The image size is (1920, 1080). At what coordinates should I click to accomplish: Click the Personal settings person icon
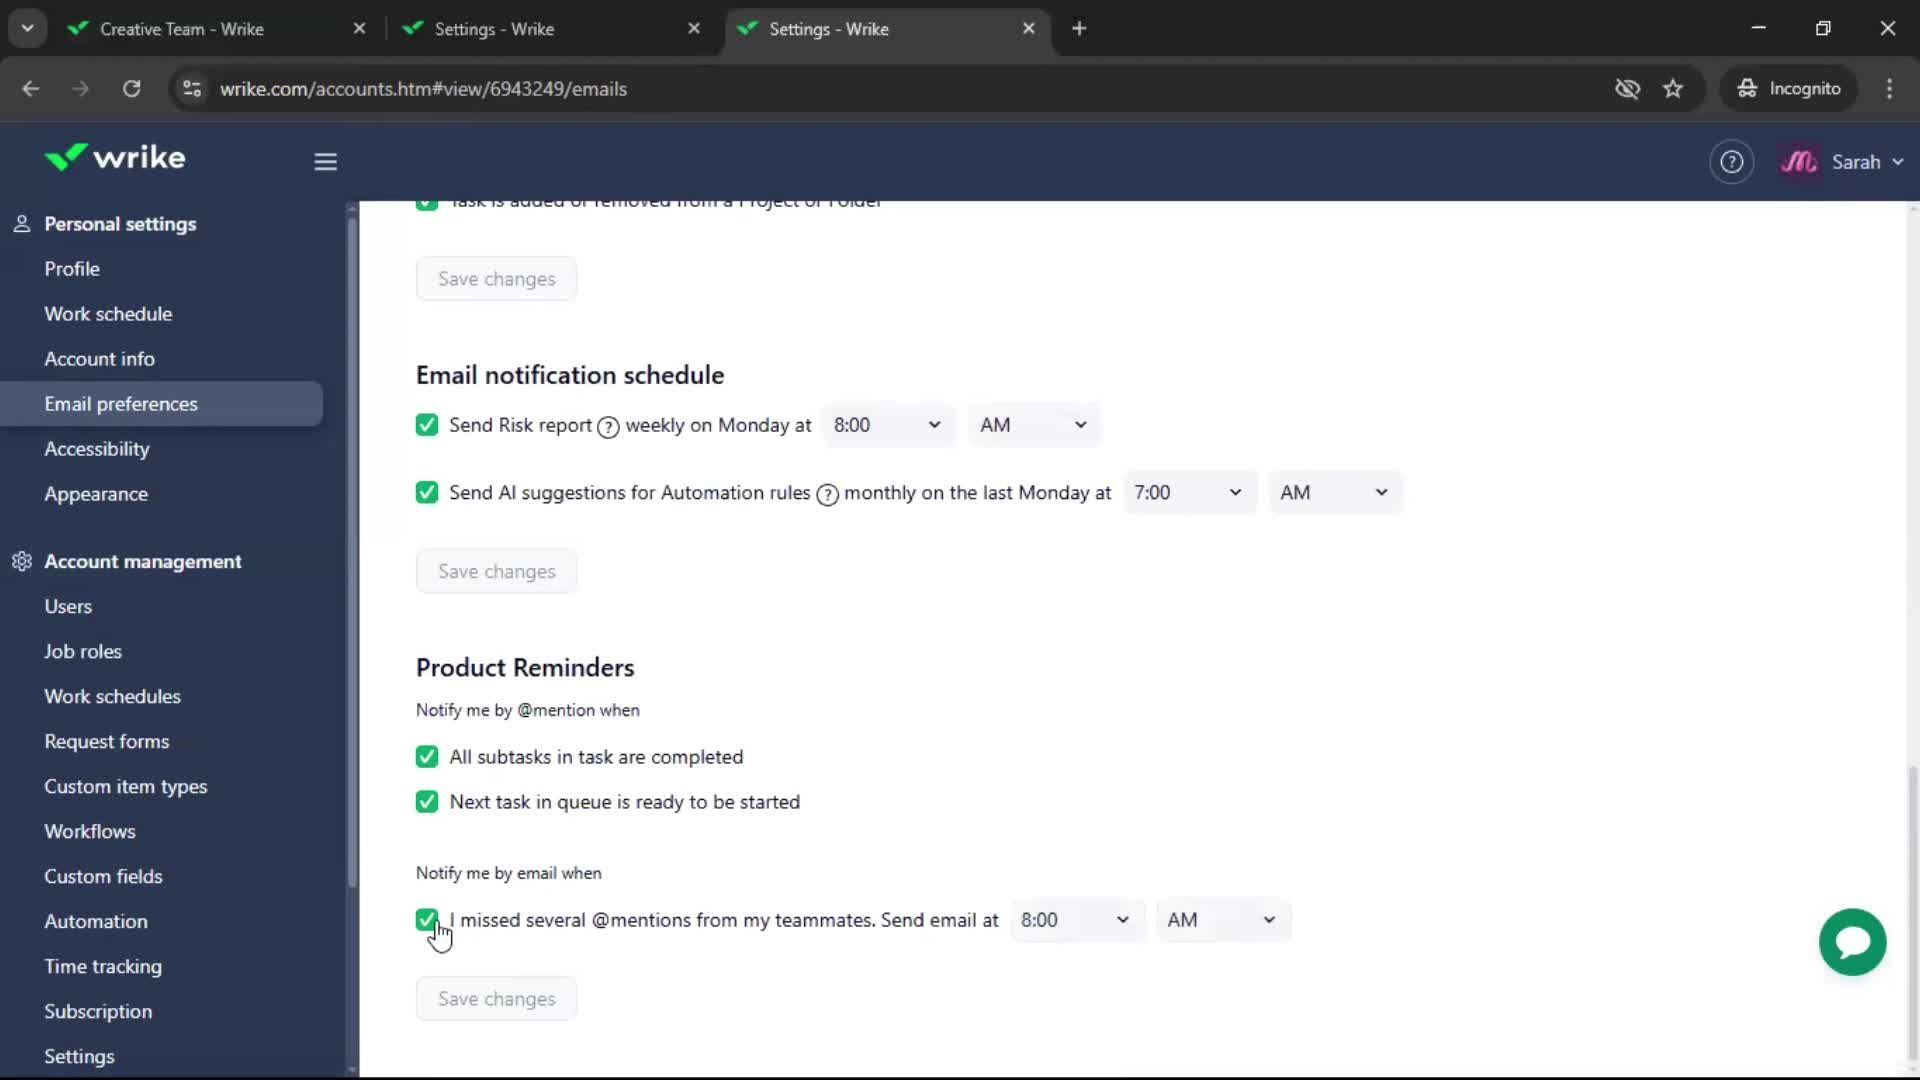pos(22,224)
